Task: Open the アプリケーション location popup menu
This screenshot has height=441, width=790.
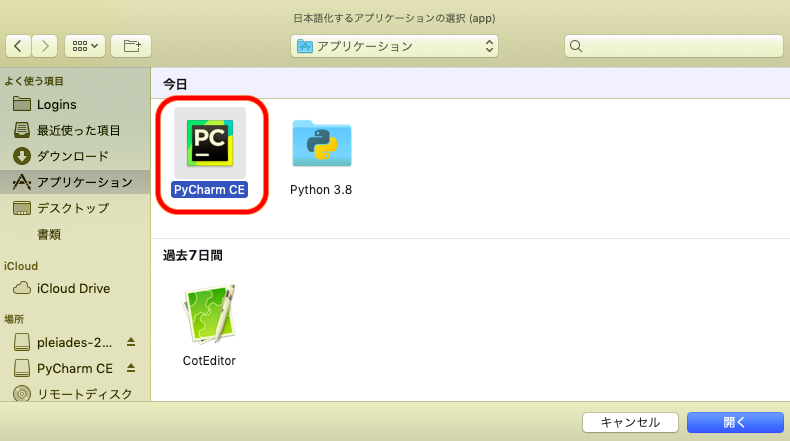Action: point(394,46)
